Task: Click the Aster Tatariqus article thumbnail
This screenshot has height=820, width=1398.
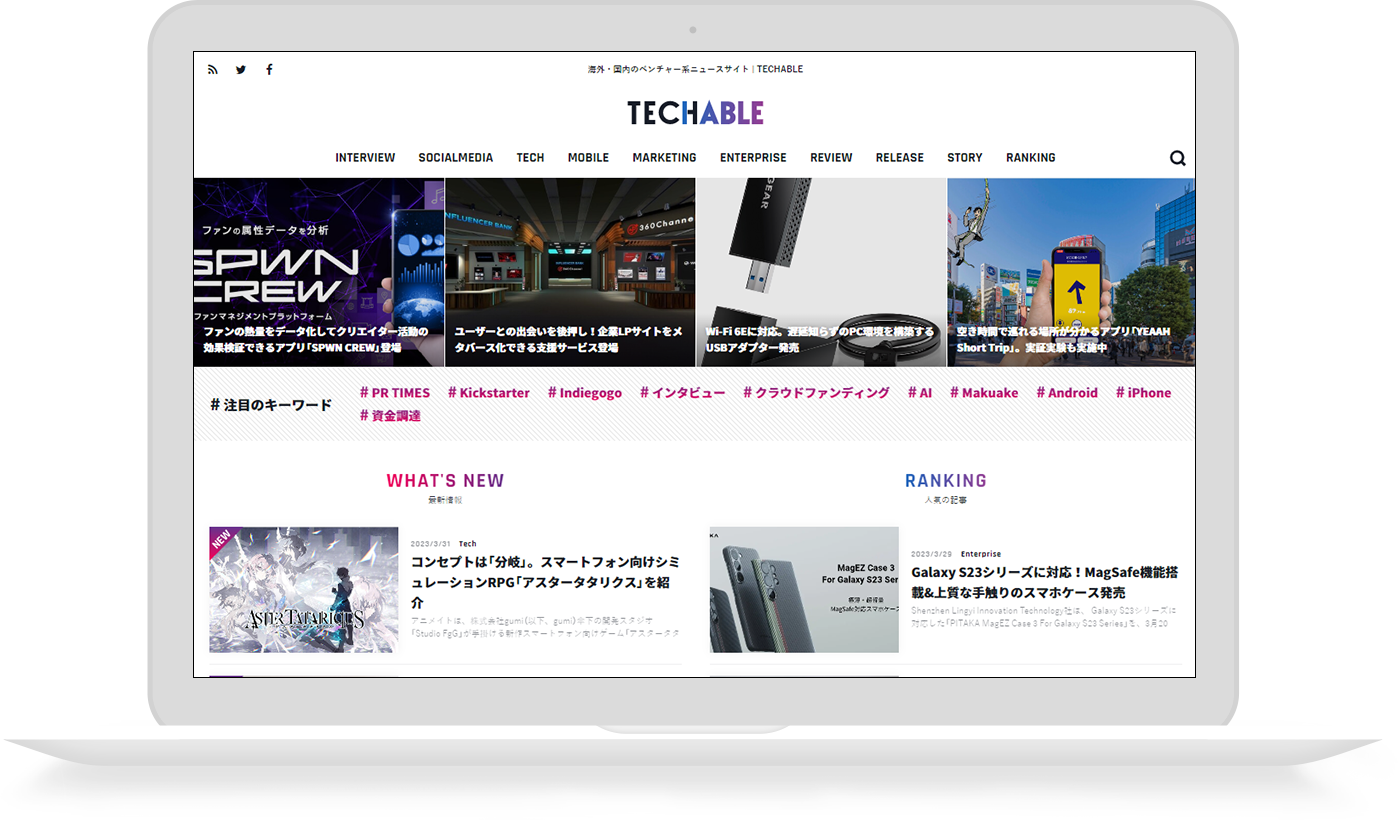Action: [304, 590]
